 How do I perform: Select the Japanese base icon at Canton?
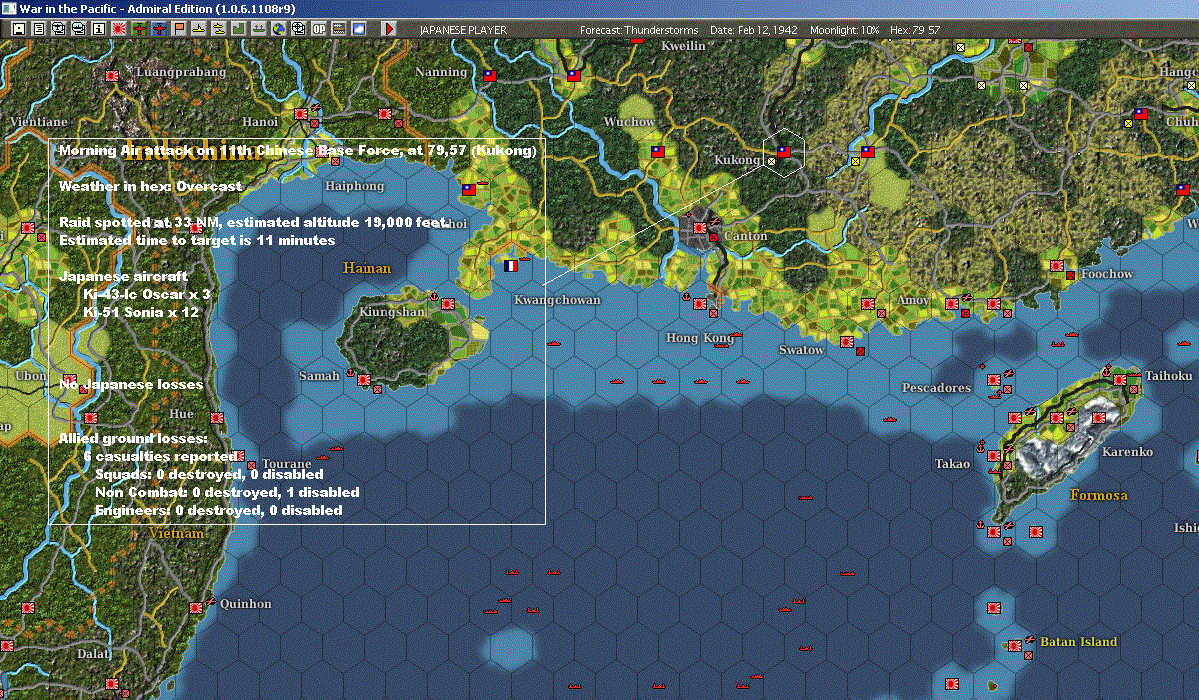click(700, 228)
